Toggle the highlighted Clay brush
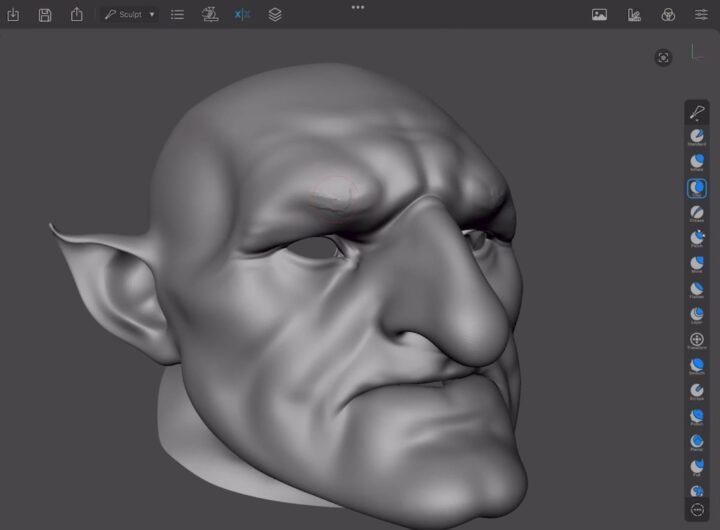The image size is (720, 530). point(697,187)
